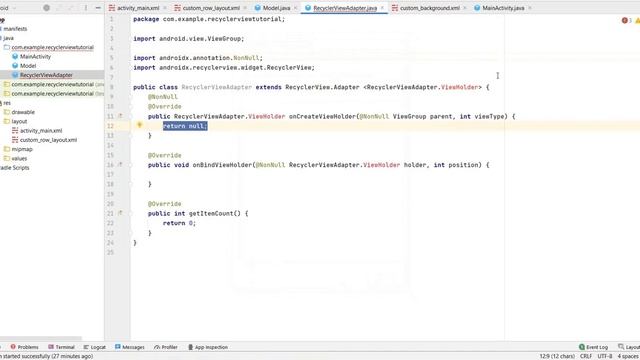Hide the project panel with minus icon
Viewport: 640px width, 360px height.
click(x=98, y=8)
